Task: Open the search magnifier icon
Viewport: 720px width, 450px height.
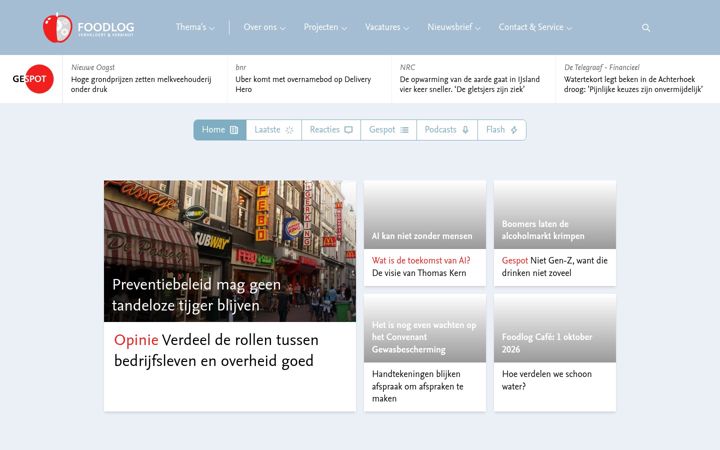Action: pos(646,28)
